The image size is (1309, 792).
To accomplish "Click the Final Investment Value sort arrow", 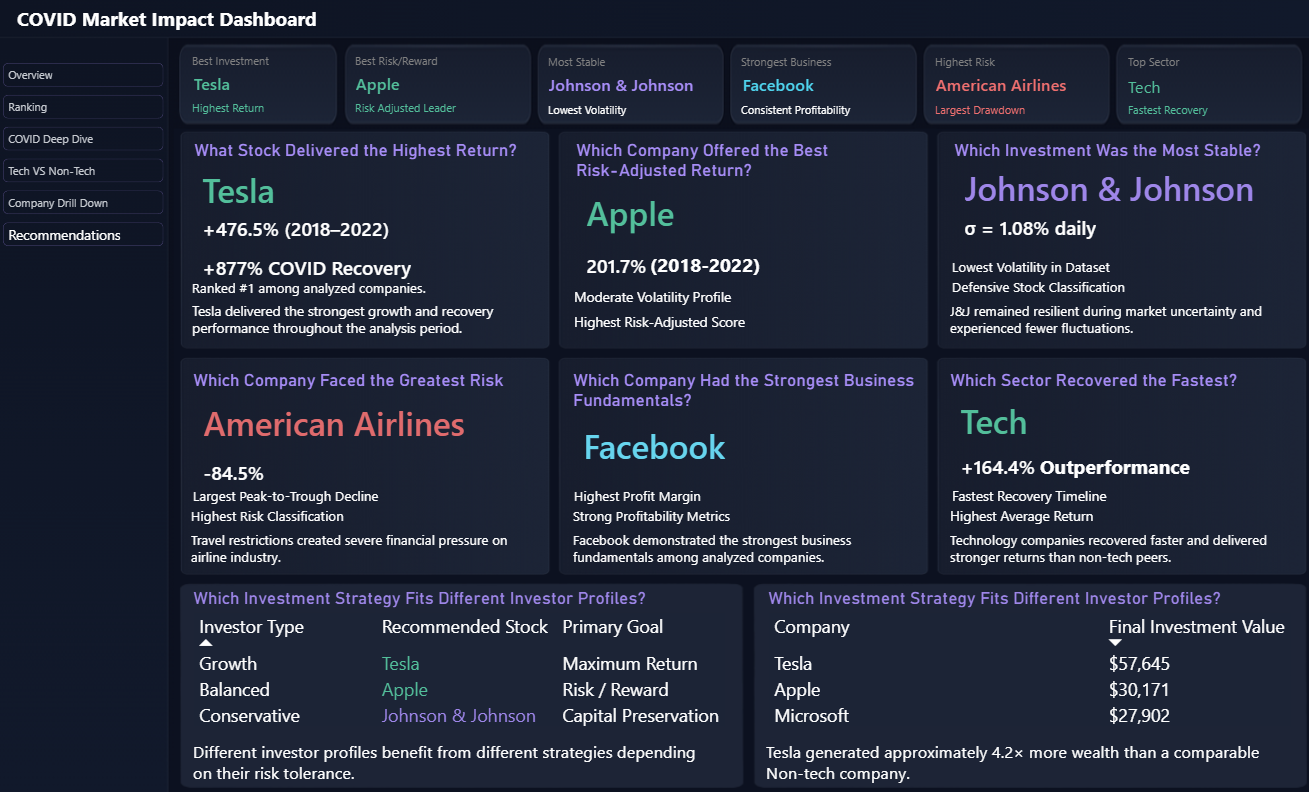I will pyautogui.click(x=1115, y=643).
